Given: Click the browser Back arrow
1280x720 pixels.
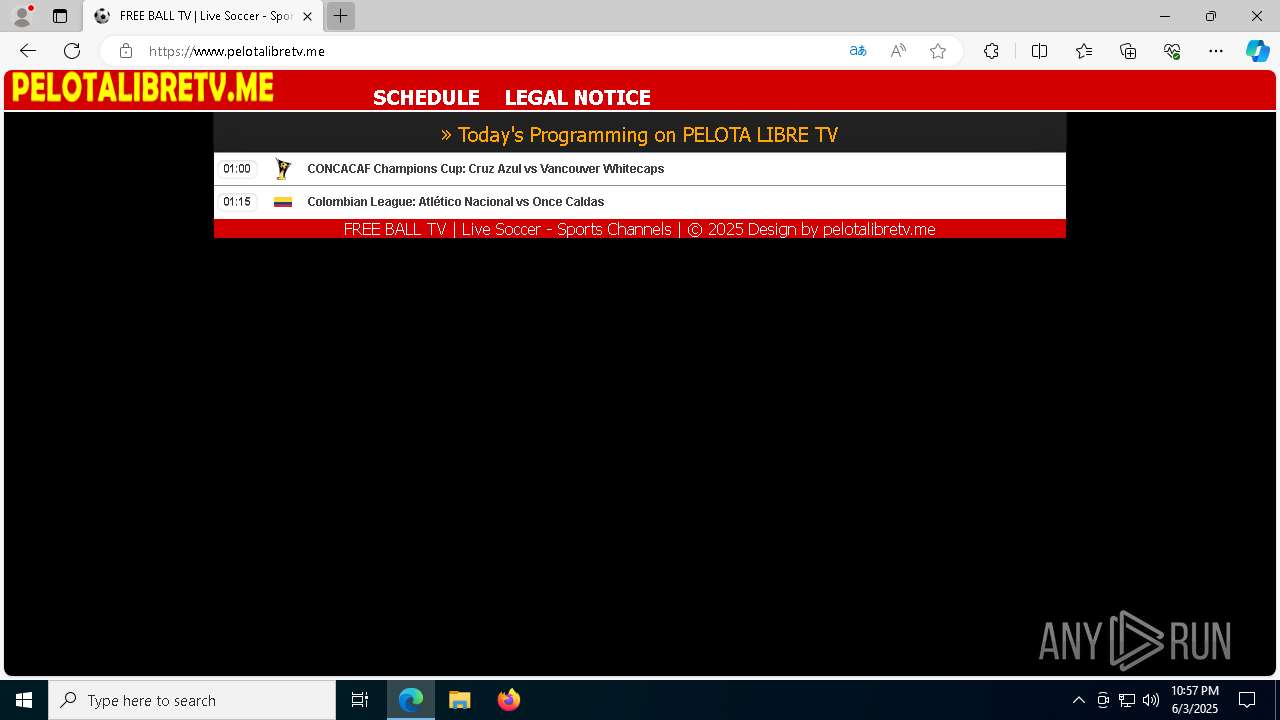Looking at the screenshot, I should pos(28,51).
